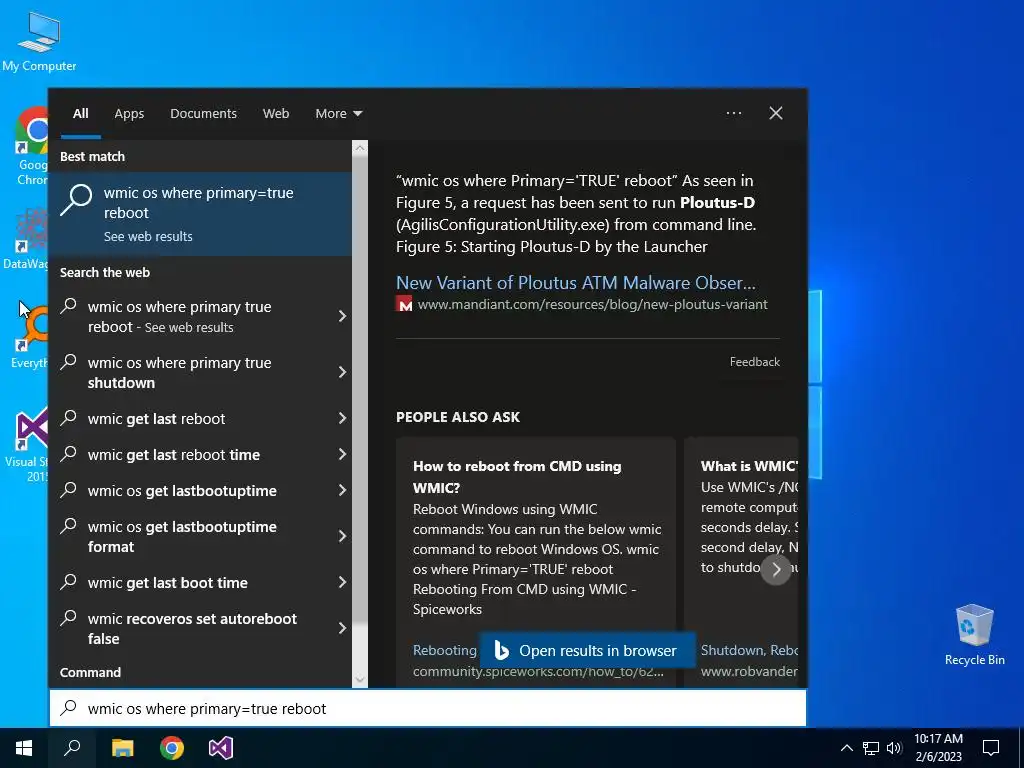Select the Visual Studio desktop shortcut
Viewport: 1024px width, 768px height.
point(27,445)
